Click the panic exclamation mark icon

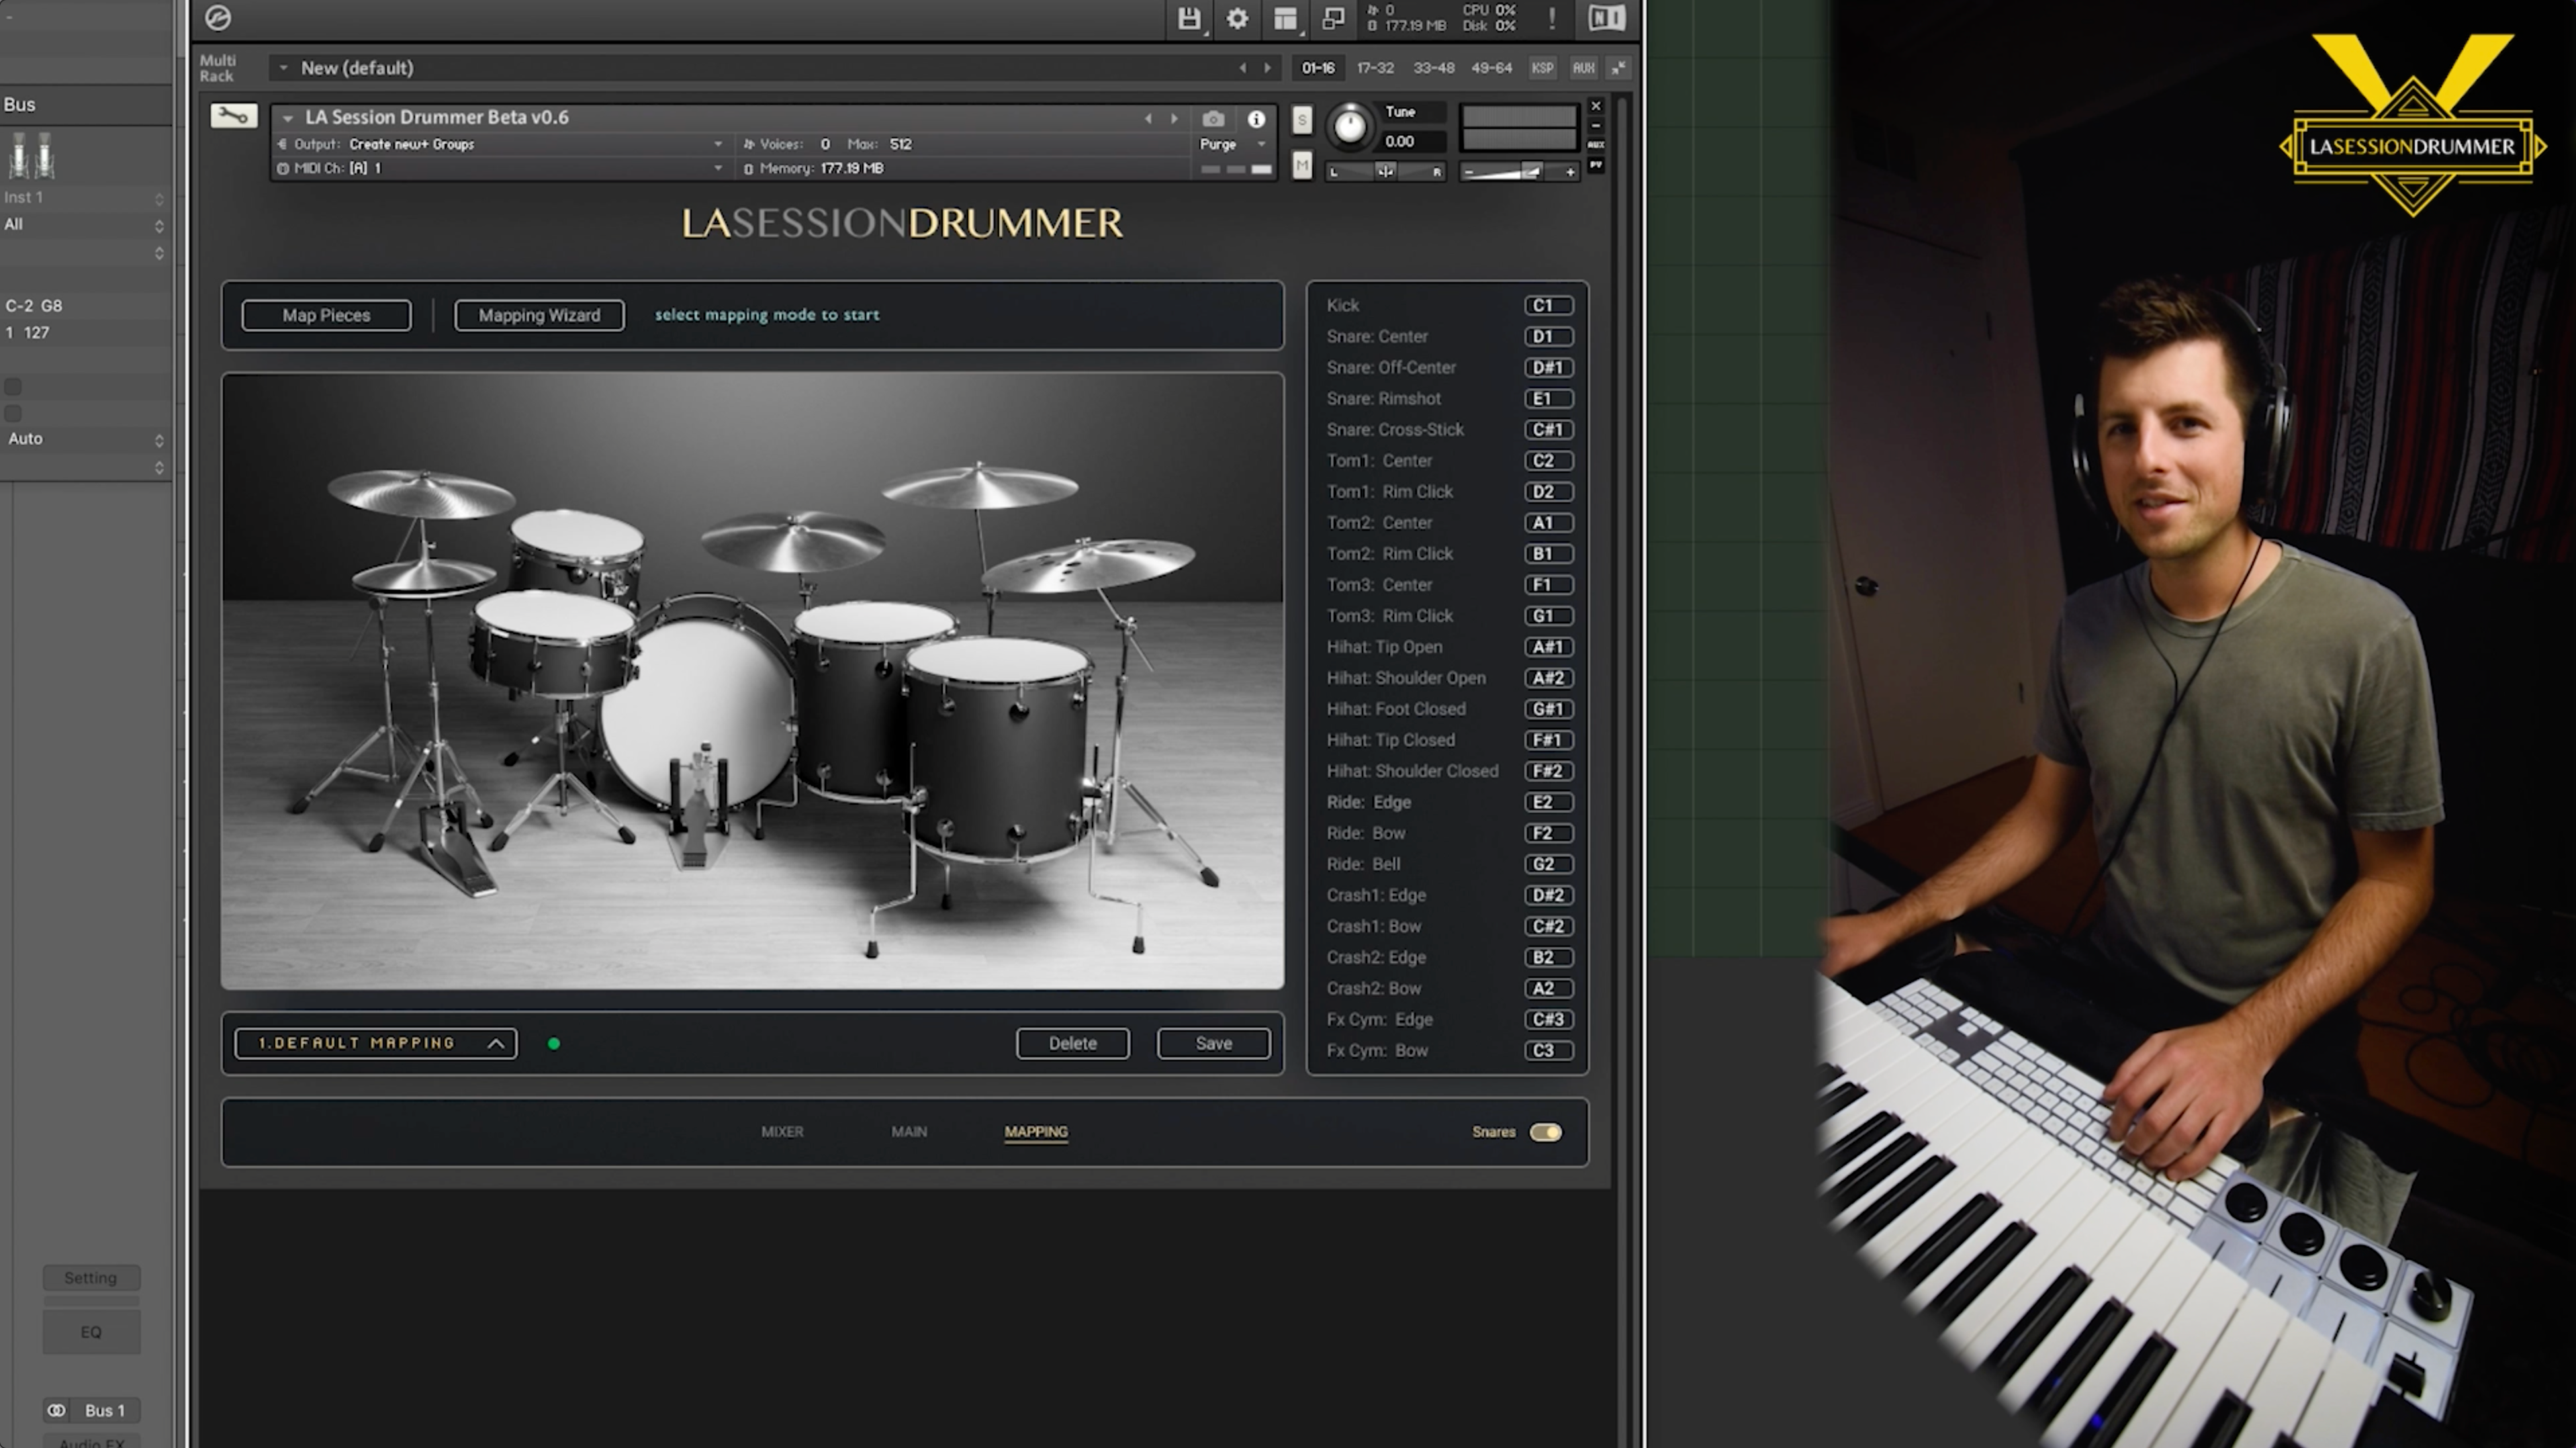(x=1551, y=18)
